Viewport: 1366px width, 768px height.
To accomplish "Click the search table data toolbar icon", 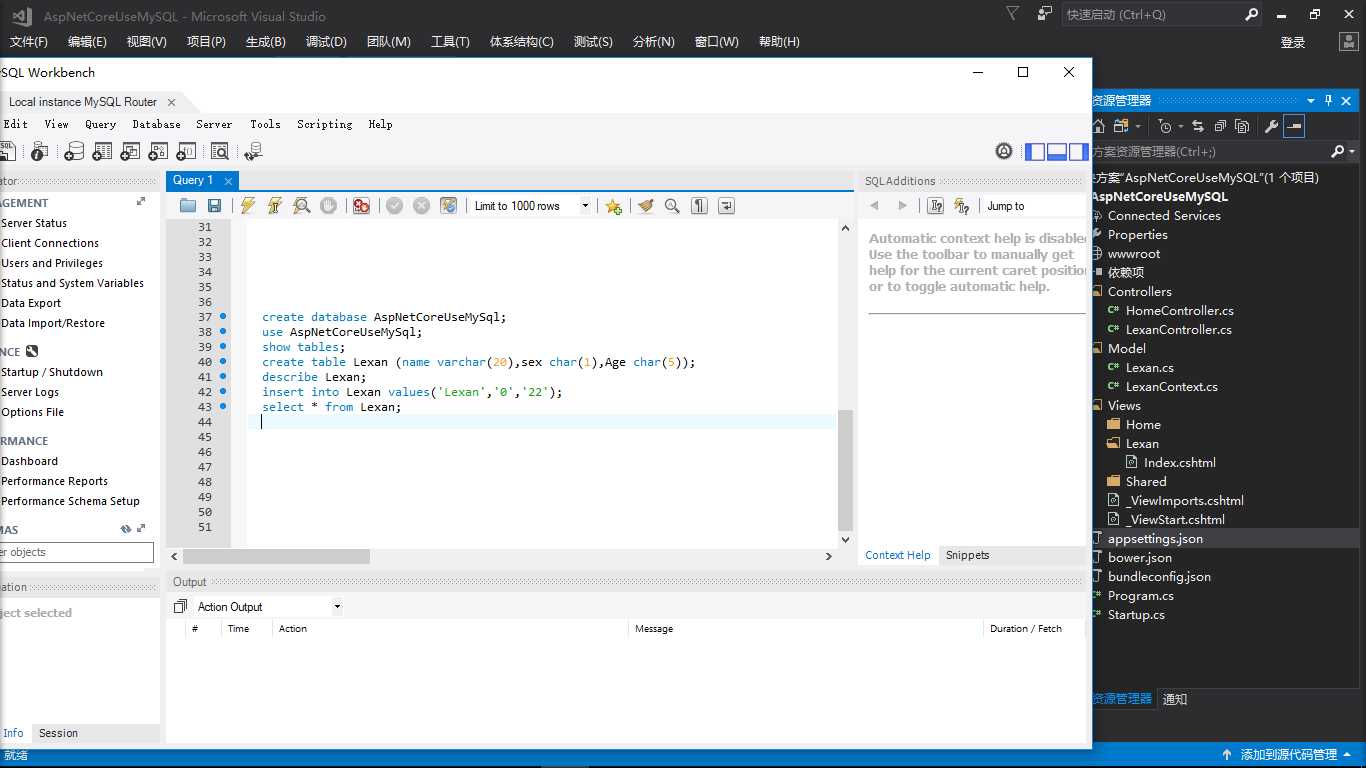I will [x=220, y=152].
